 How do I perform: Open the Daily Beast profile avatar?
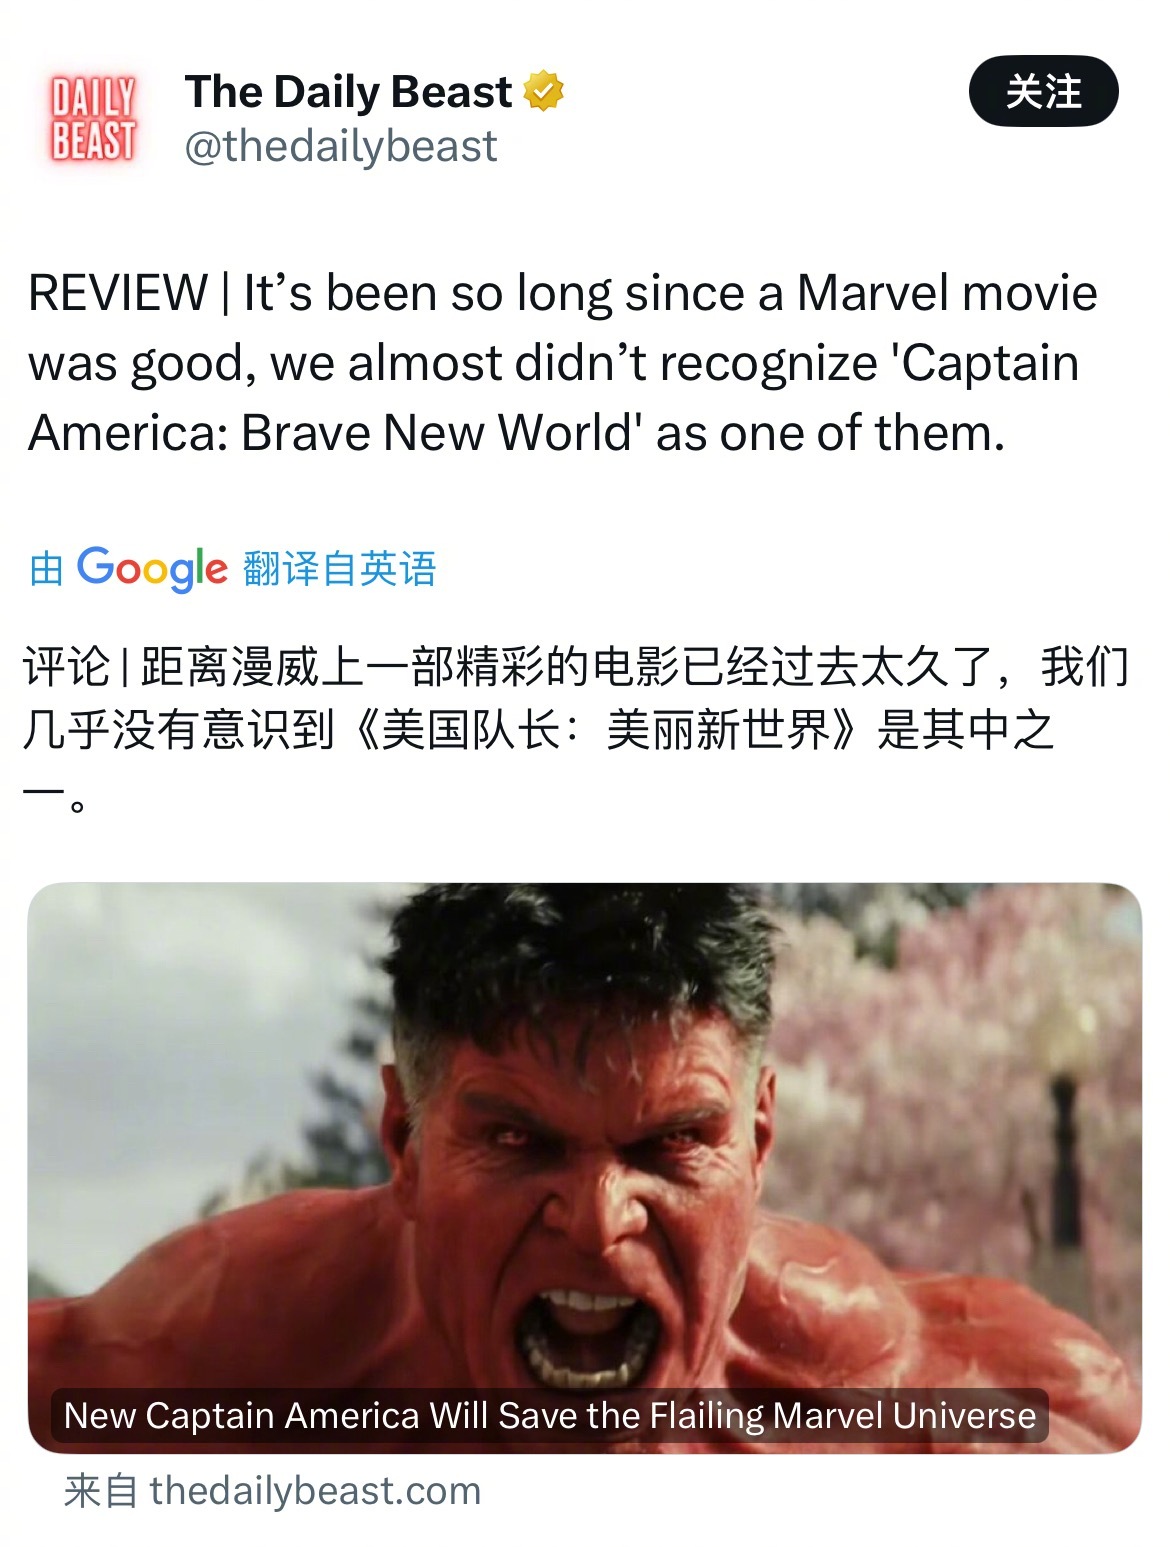93,119
